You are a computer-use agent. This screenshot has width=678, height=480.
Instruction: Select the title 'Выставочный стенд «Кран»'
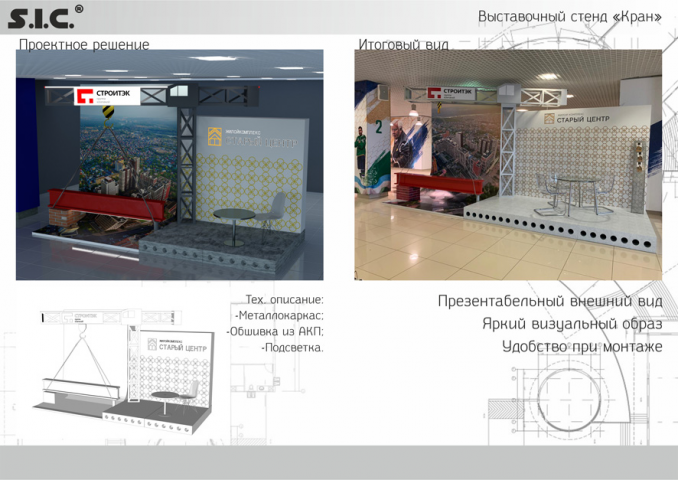tap(570, 17)
